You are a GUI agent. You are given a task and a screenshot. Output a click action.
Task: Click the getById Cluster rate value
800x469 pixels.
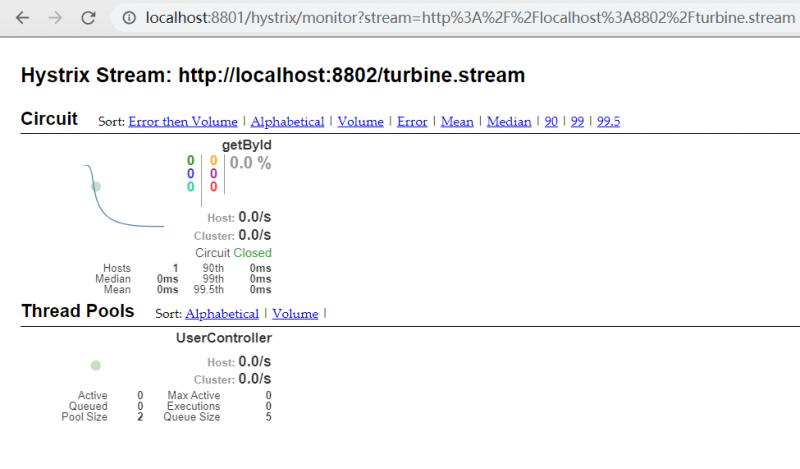point(255,235)
